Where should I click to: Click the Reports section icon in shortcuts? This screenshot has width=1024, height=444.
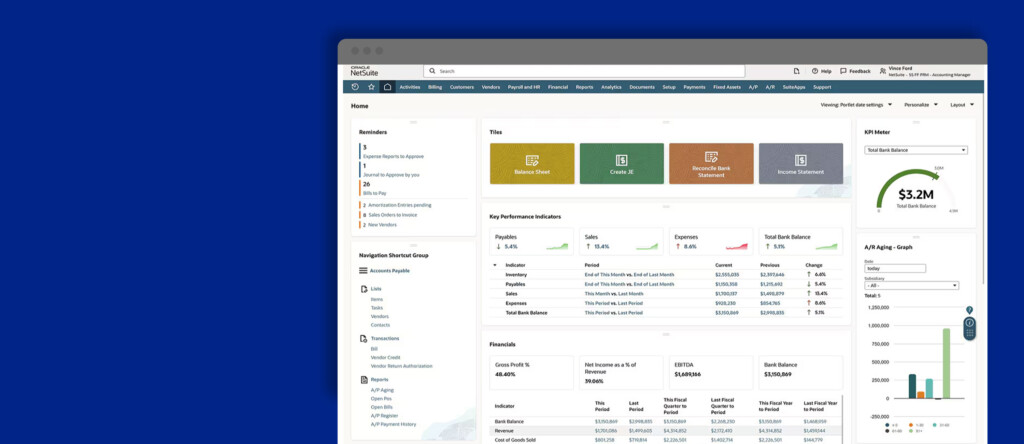364,379
